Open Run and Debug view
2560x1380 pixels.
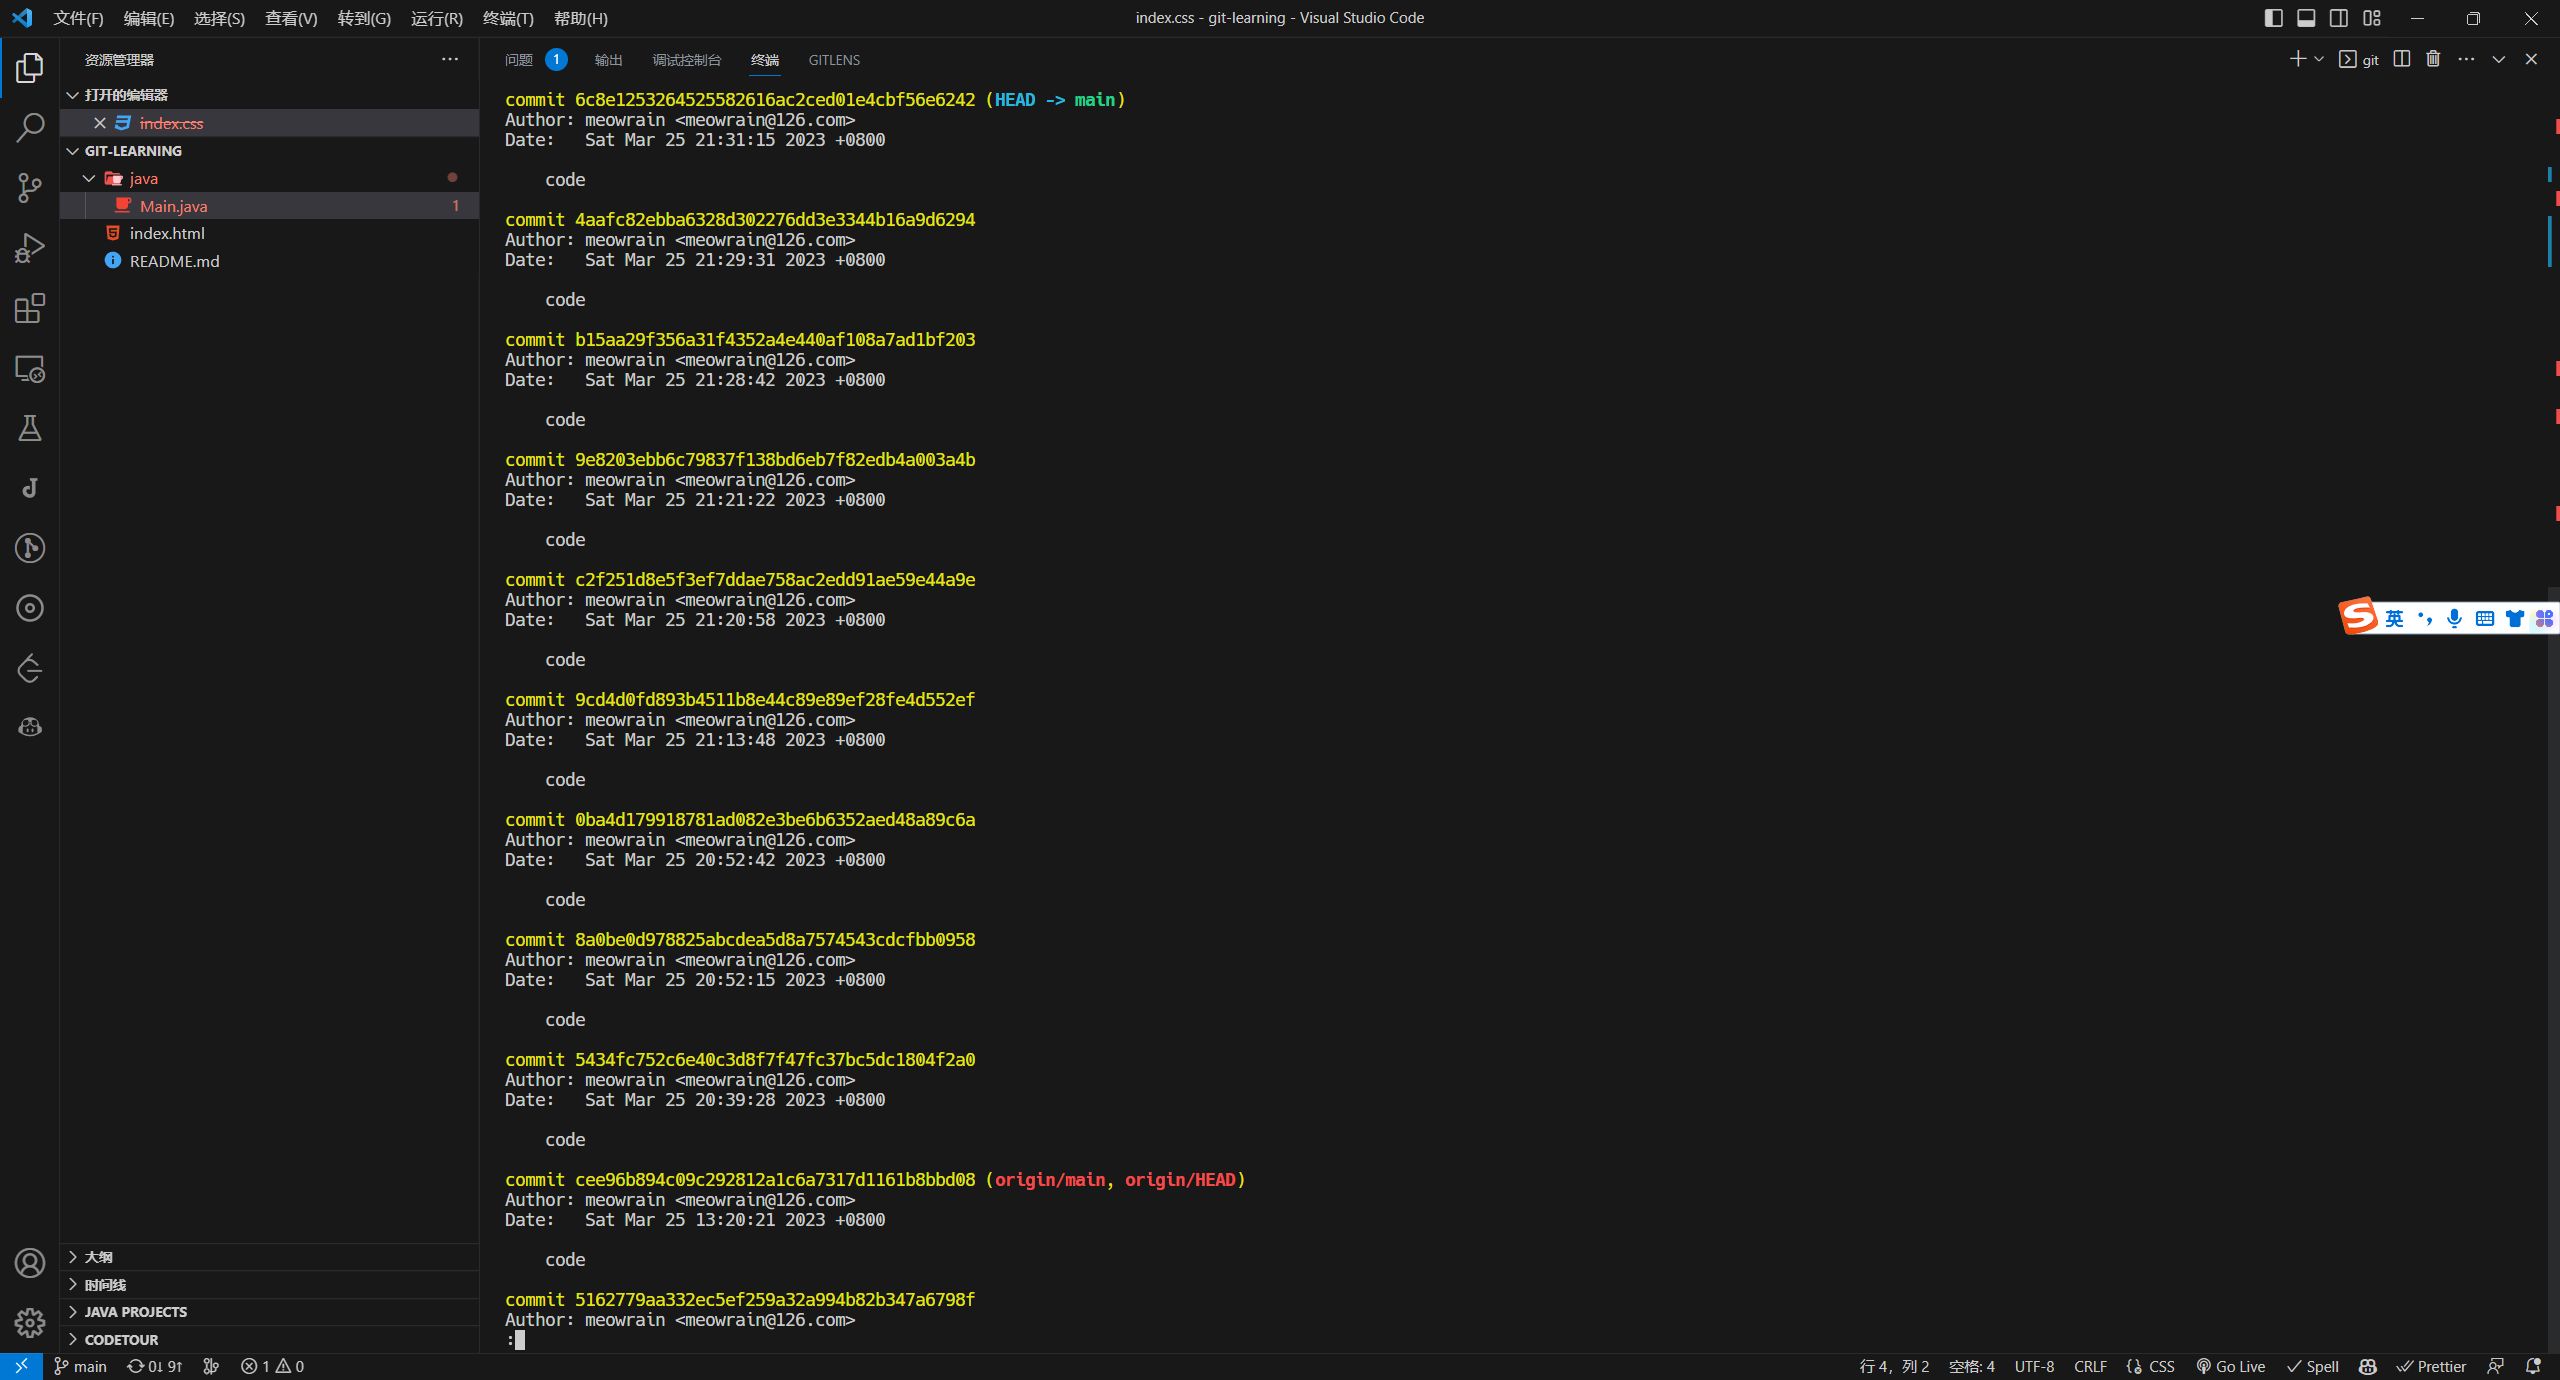pyautogui.click(x=30, y=248)
